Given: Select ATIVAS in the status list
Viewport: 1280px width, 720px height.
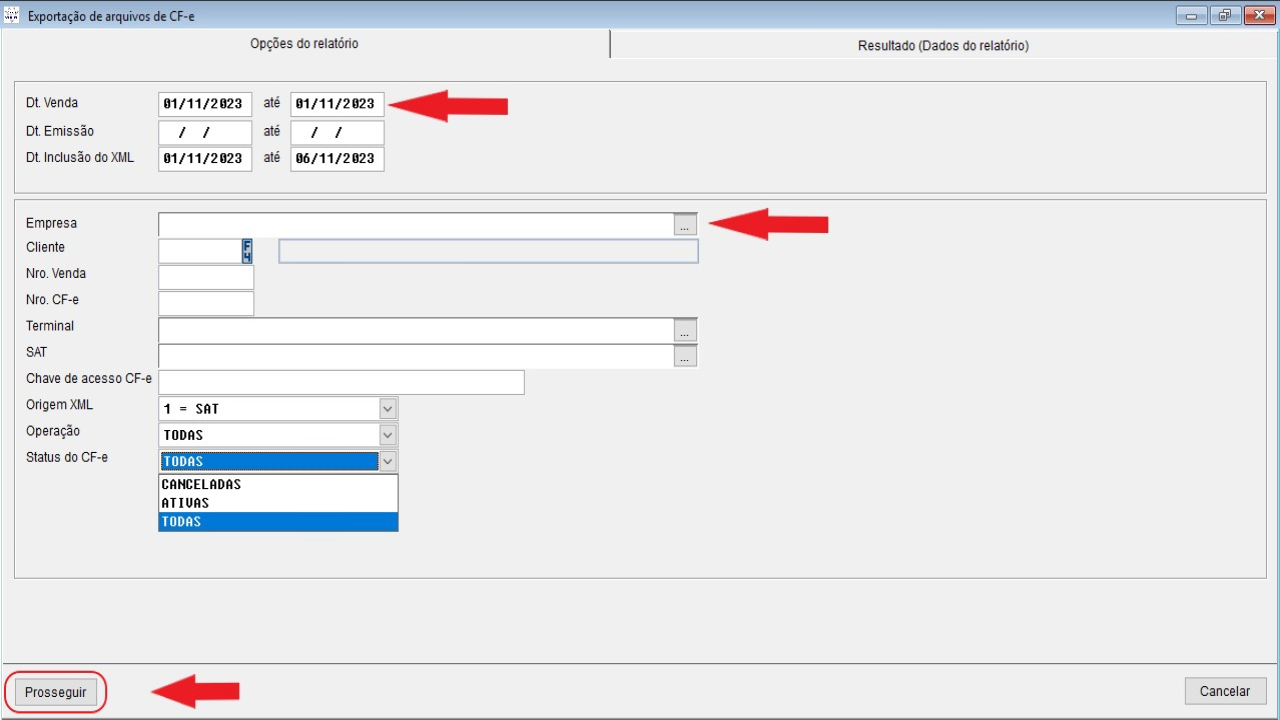Looking at the screenshot, I should click(278, 503).
